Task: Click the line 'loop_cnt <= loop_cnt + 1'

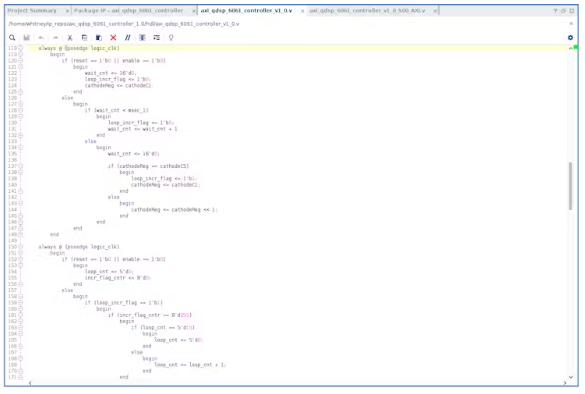Action: coord(190,365)
